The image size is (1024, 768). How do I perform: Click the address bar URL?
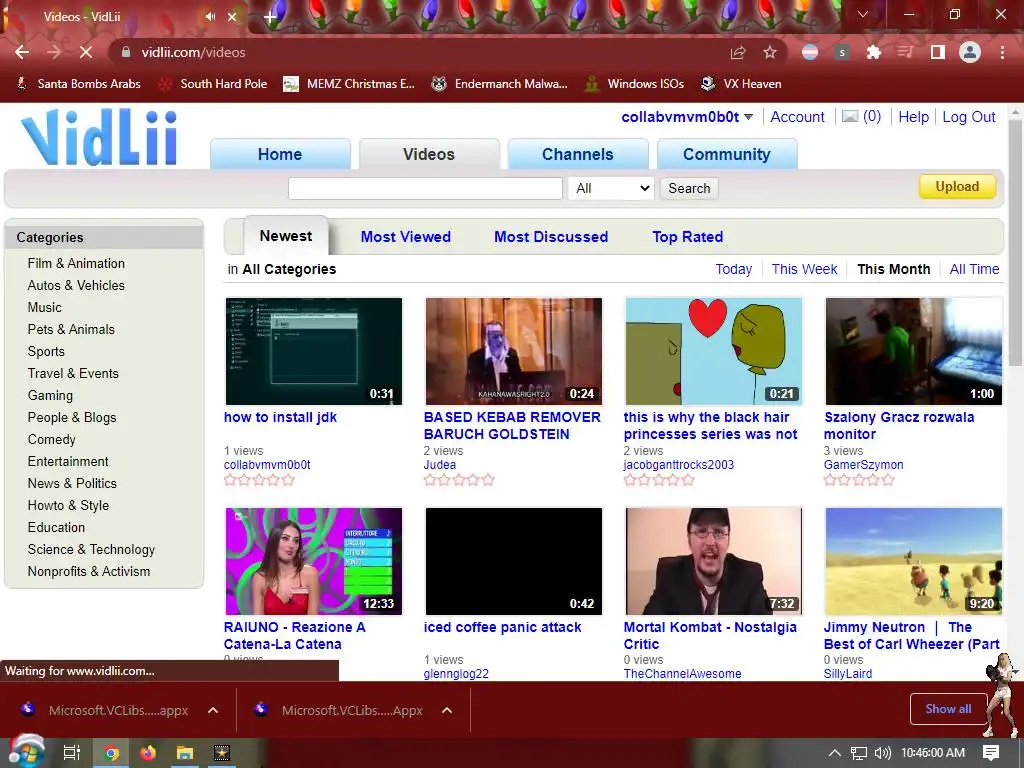pos(193,52)
